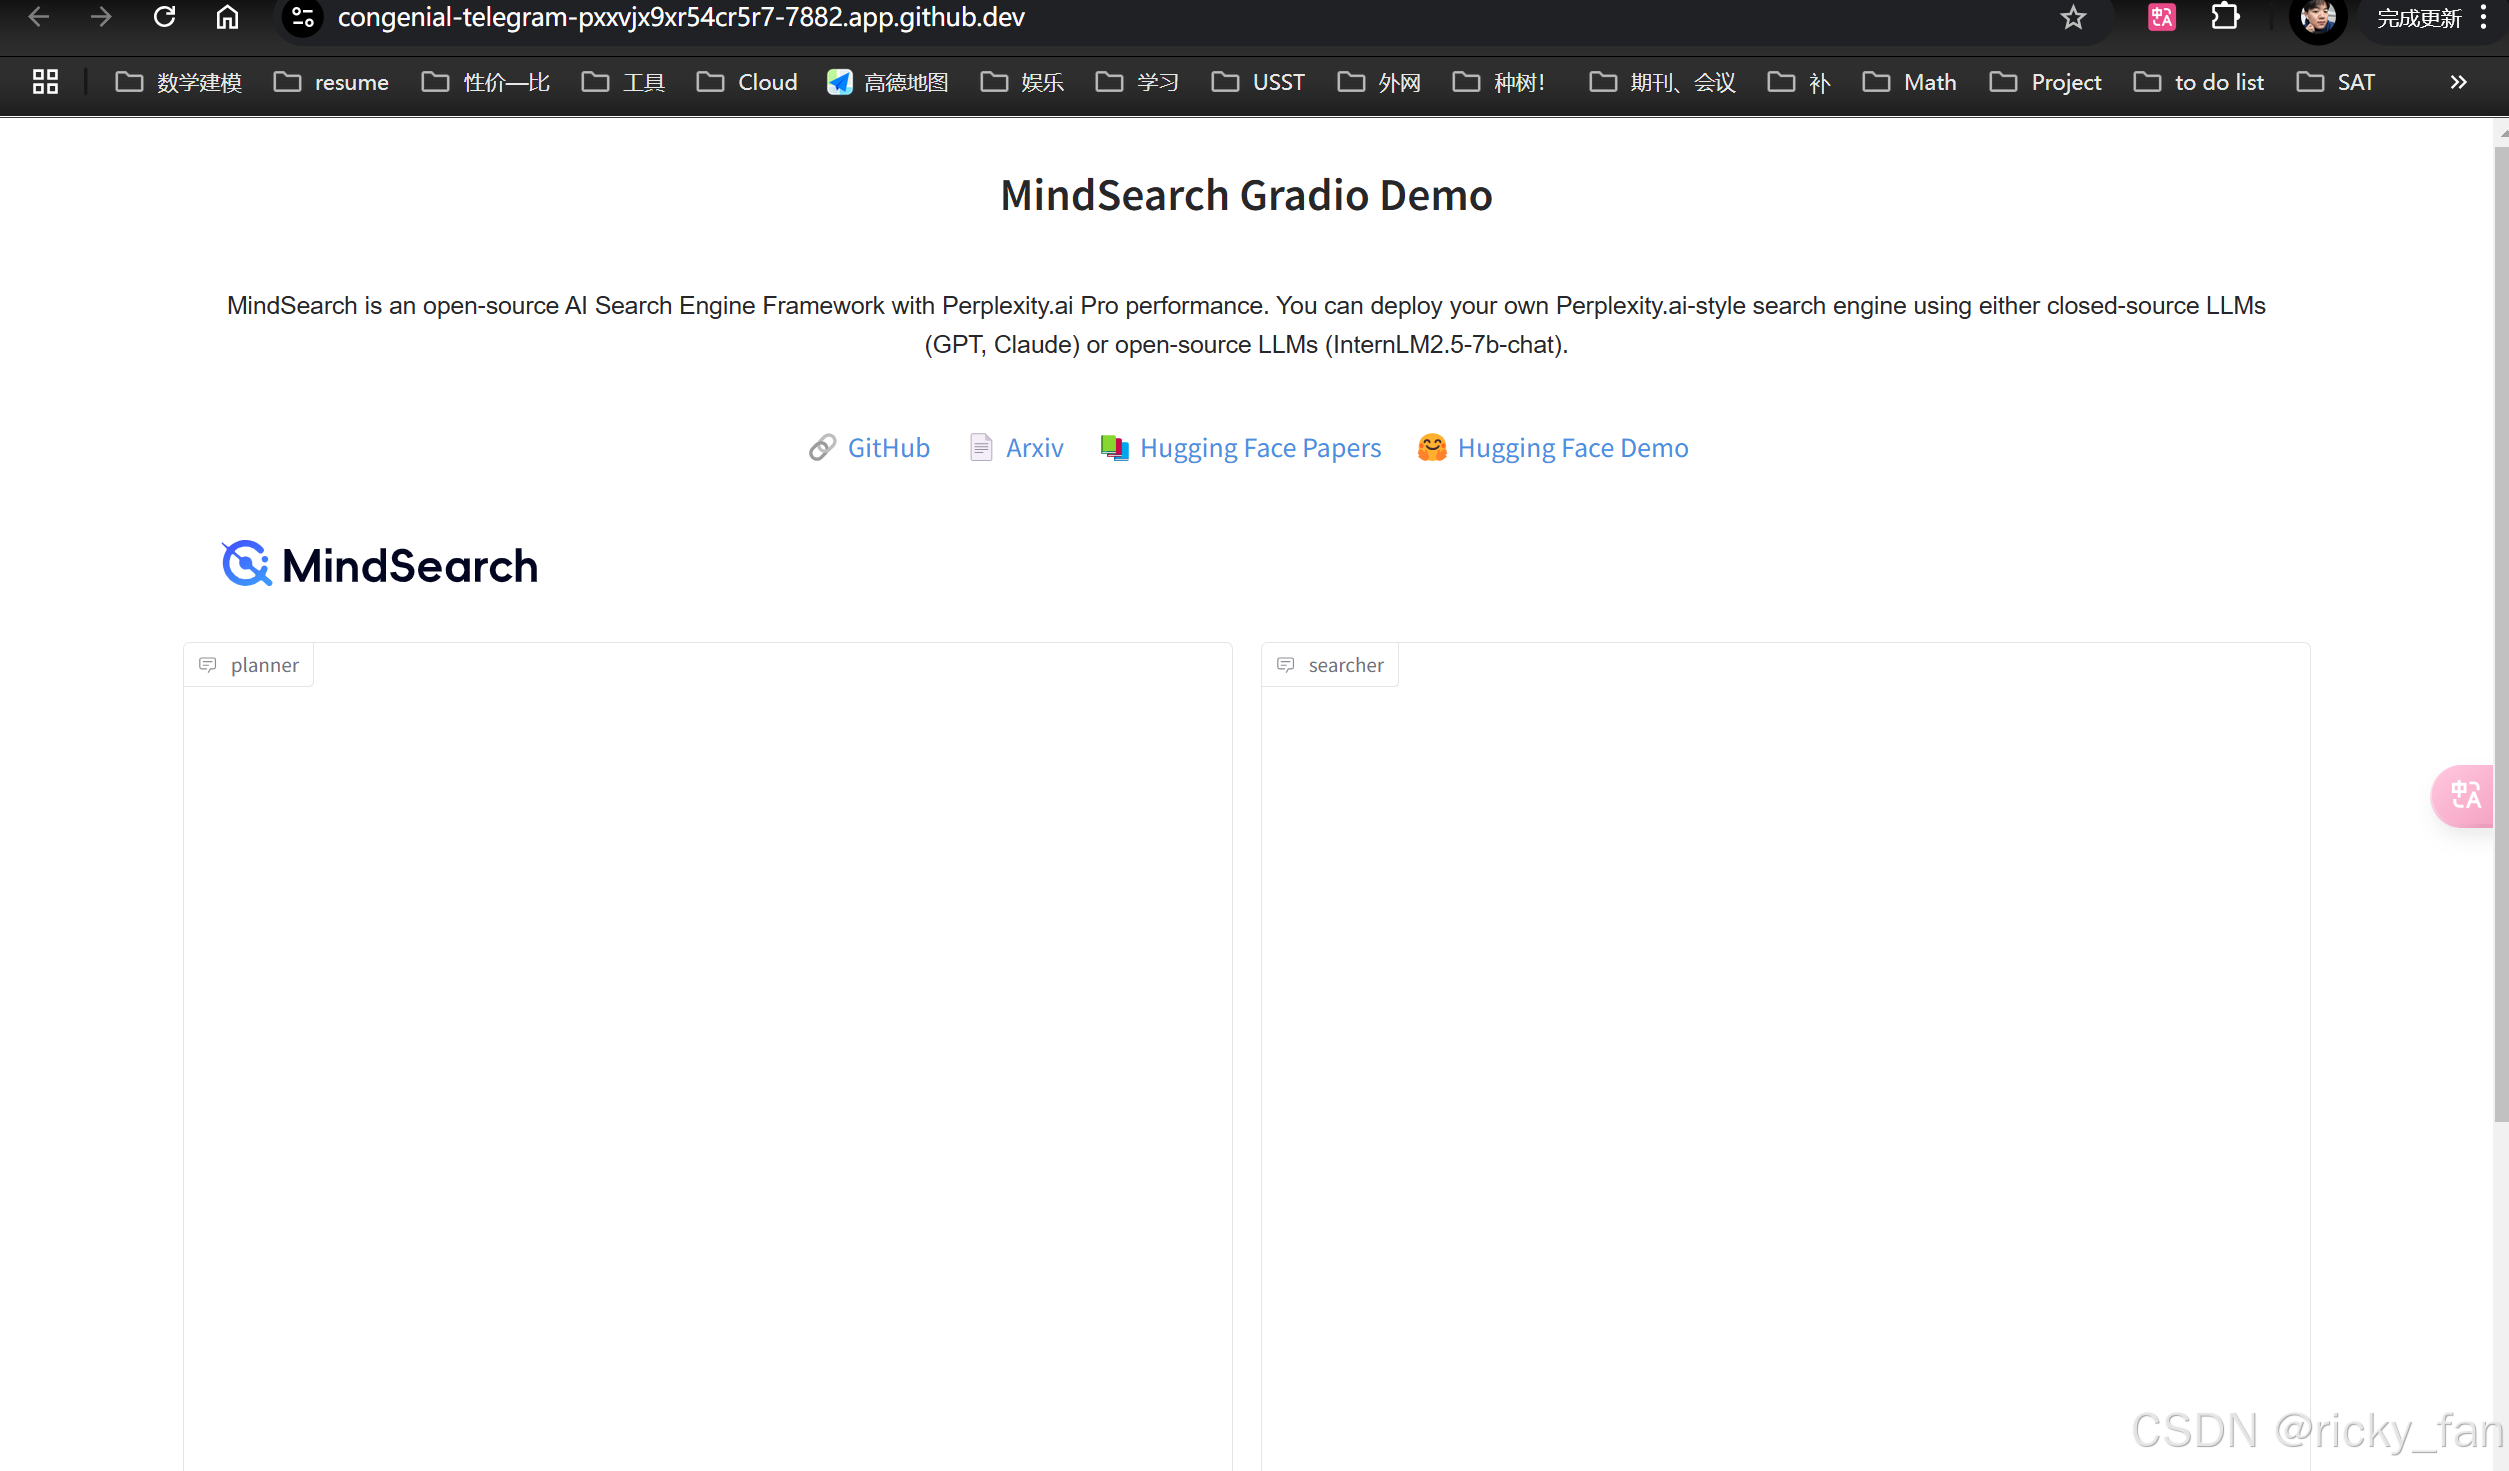Open the Chrome three-dot menu

coord(2484,17)
